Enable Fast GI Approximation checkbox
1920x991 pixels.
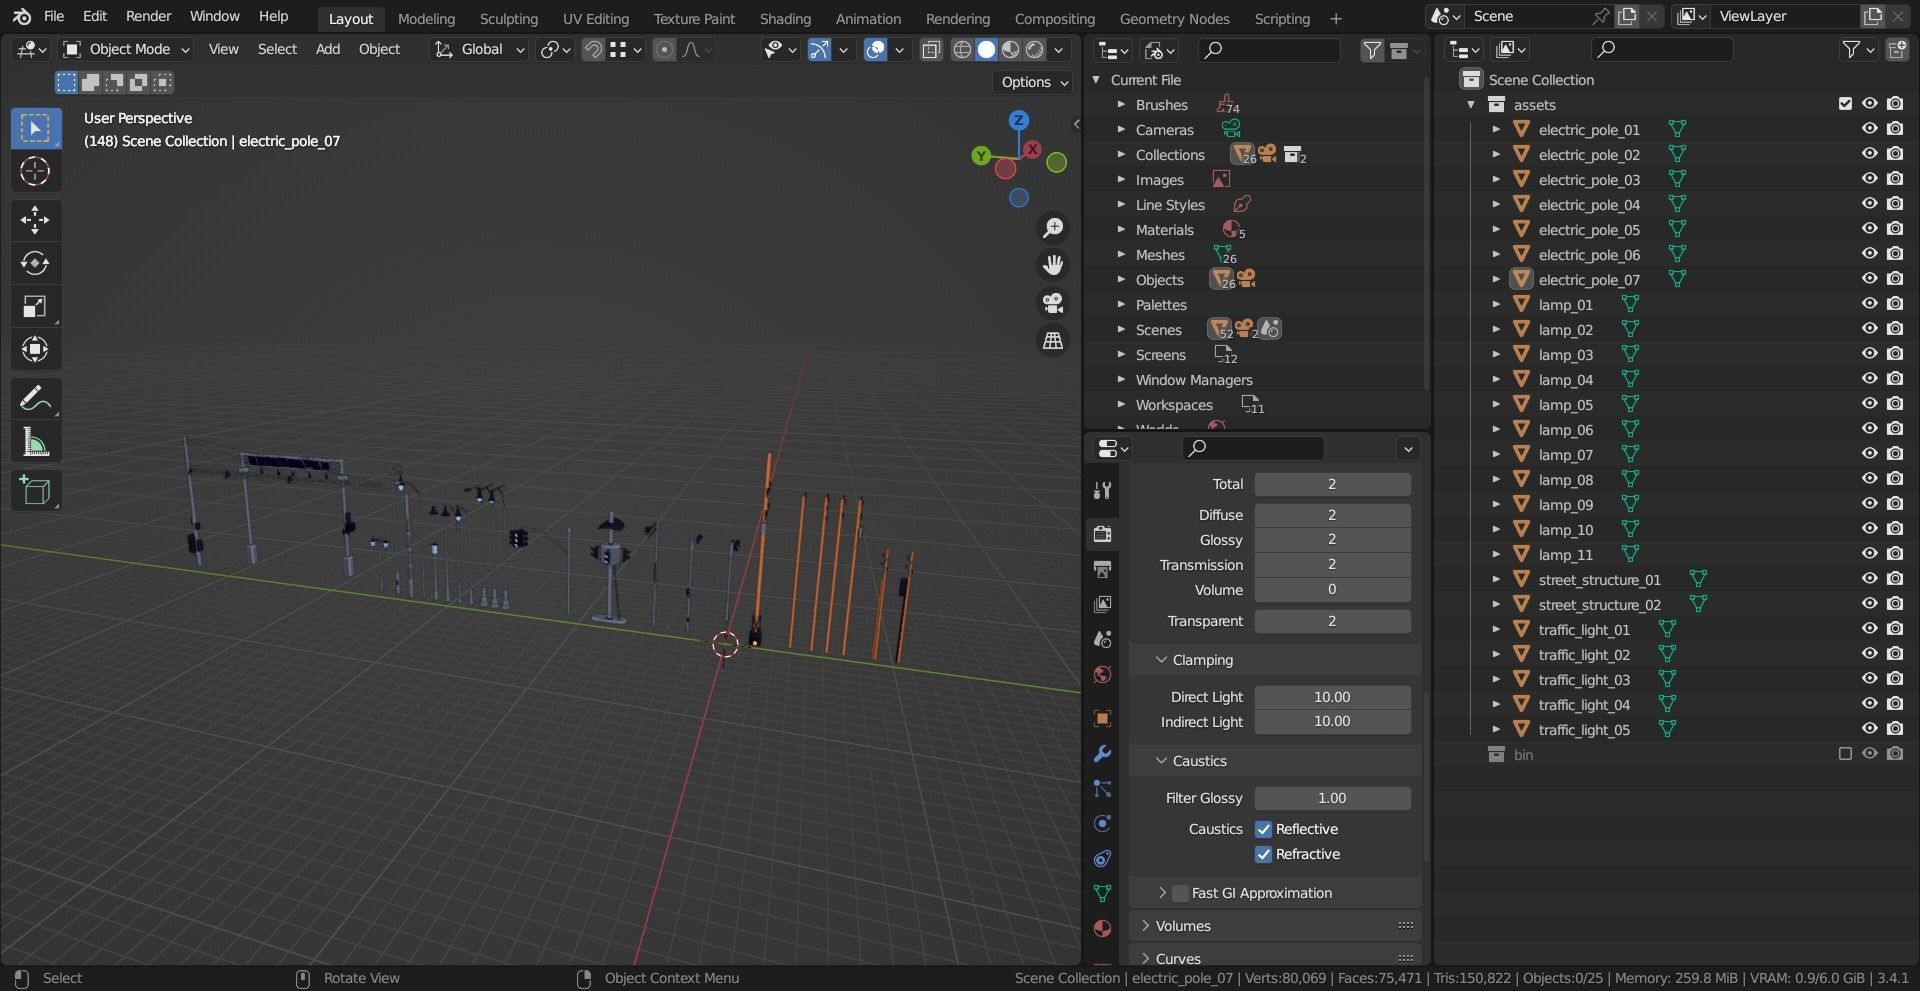1180,893
